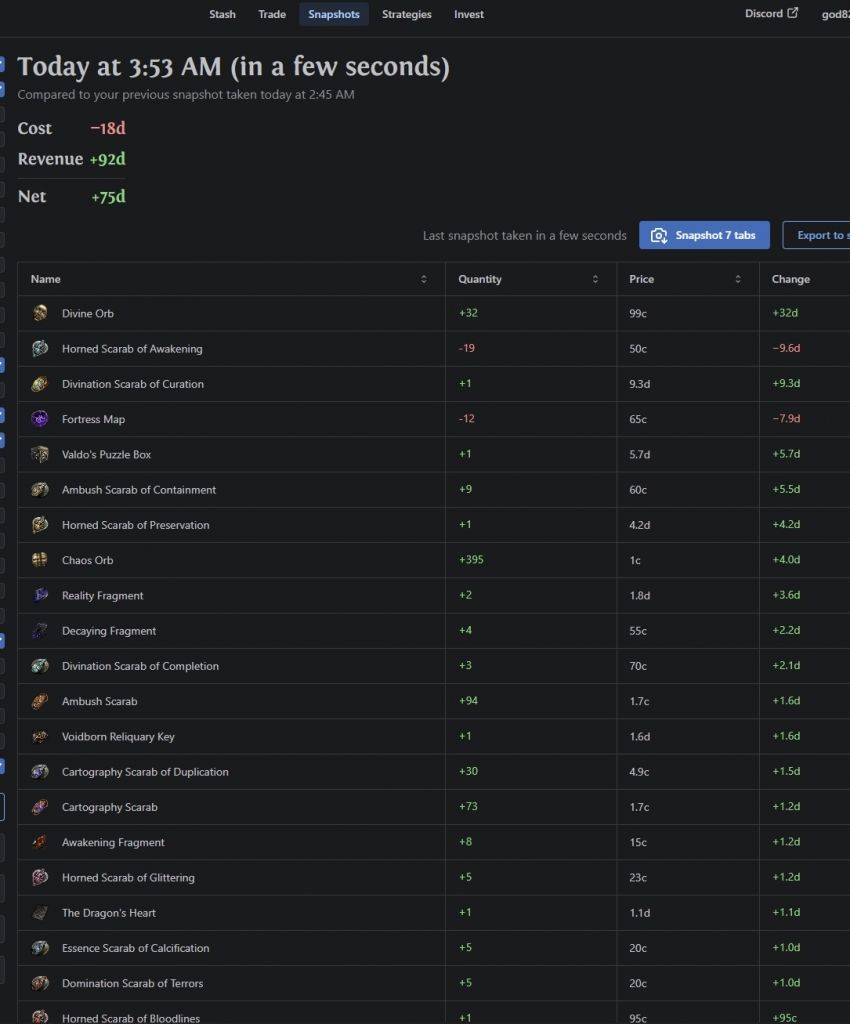The width and height of the screenshot is (850, 1024).
Task: Click the Chaos Orb item icon
Action: point(40,560)
